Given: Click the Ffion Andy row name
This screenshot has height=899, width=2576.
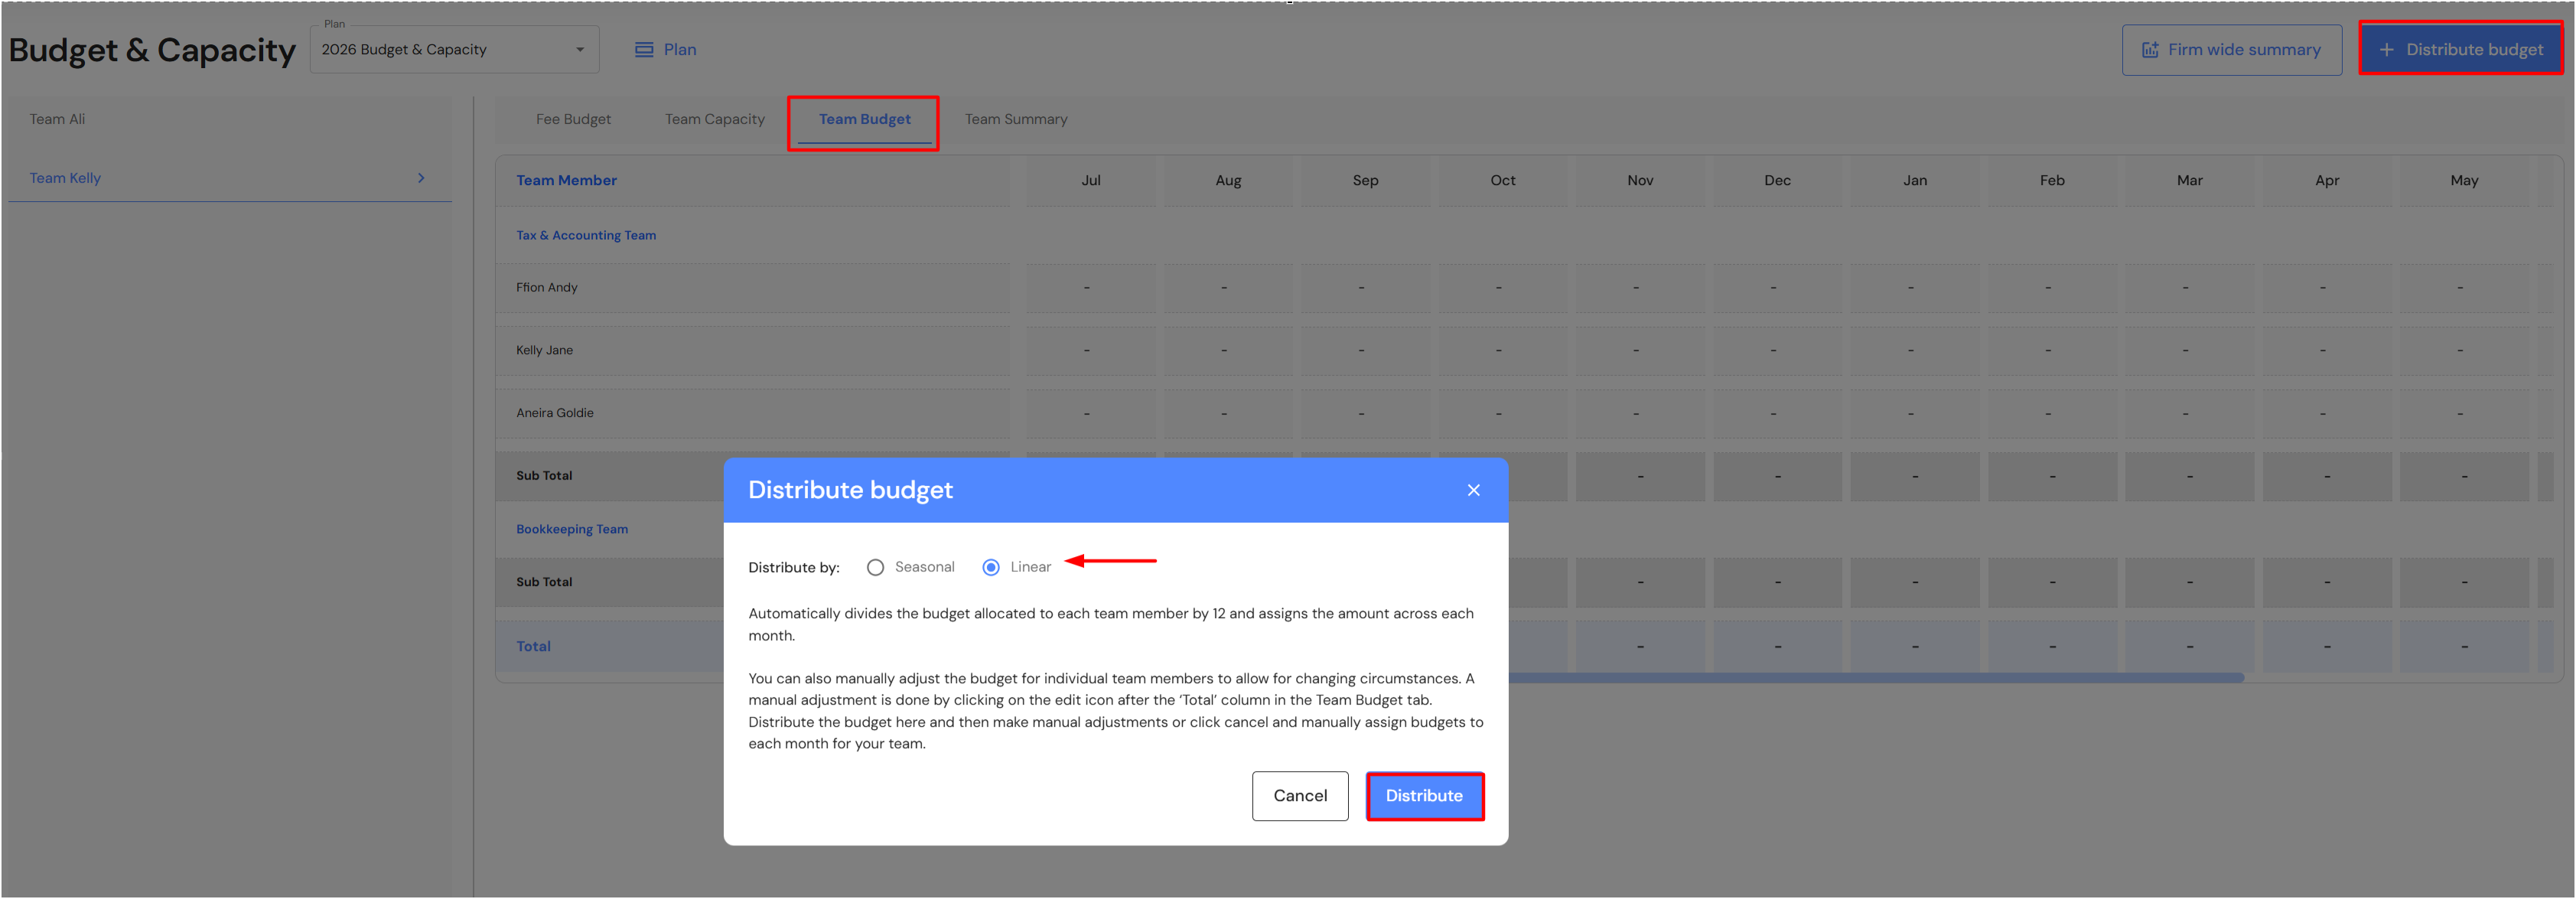Looking at the screenshot, I should point(547,287).
